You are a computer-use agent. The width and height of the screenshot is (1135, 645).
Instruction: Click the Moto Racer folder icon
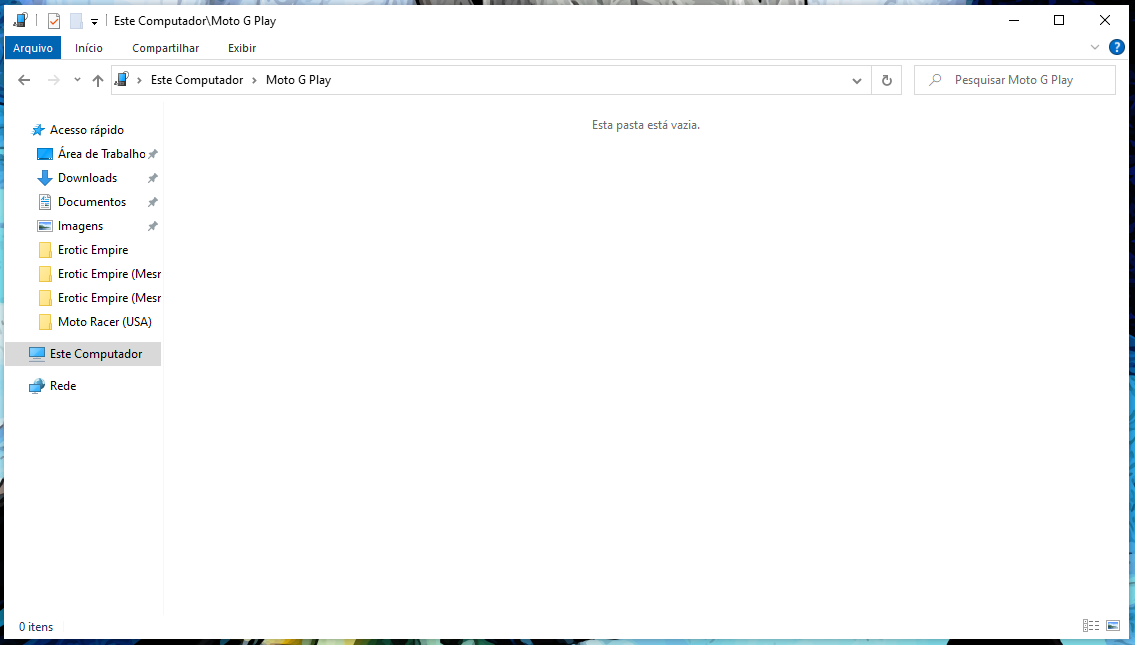click(x=45, y=322)
